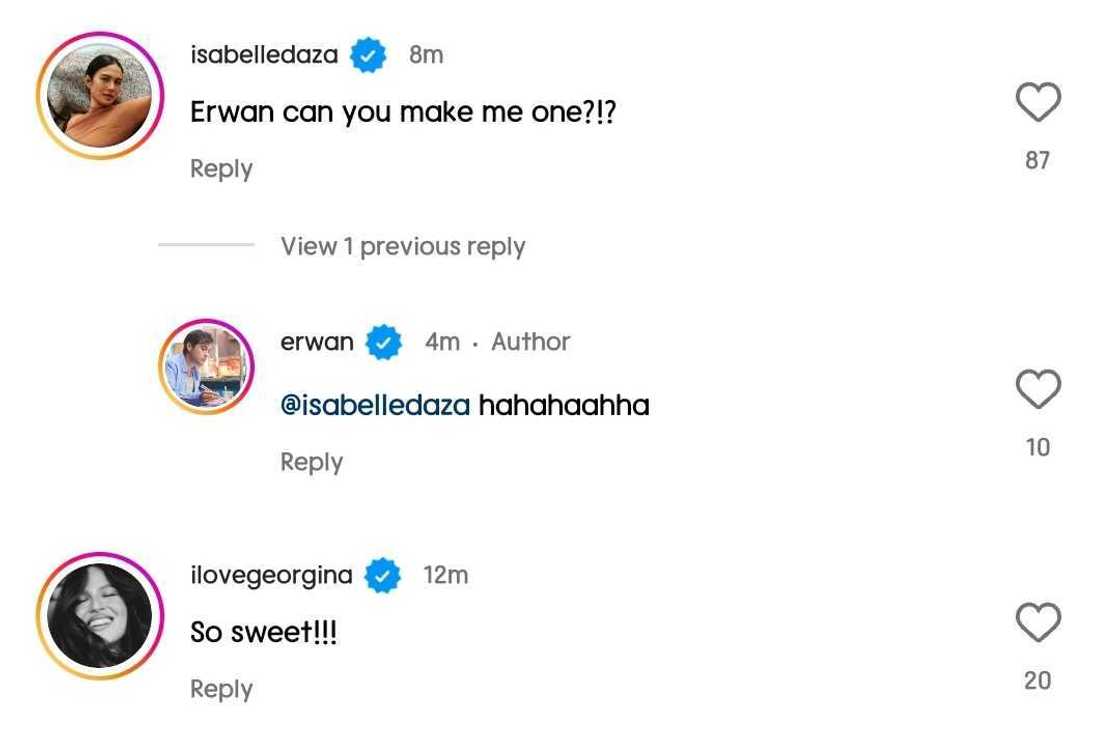Reply to ilovegeorgina's comment

pos(221,689)
